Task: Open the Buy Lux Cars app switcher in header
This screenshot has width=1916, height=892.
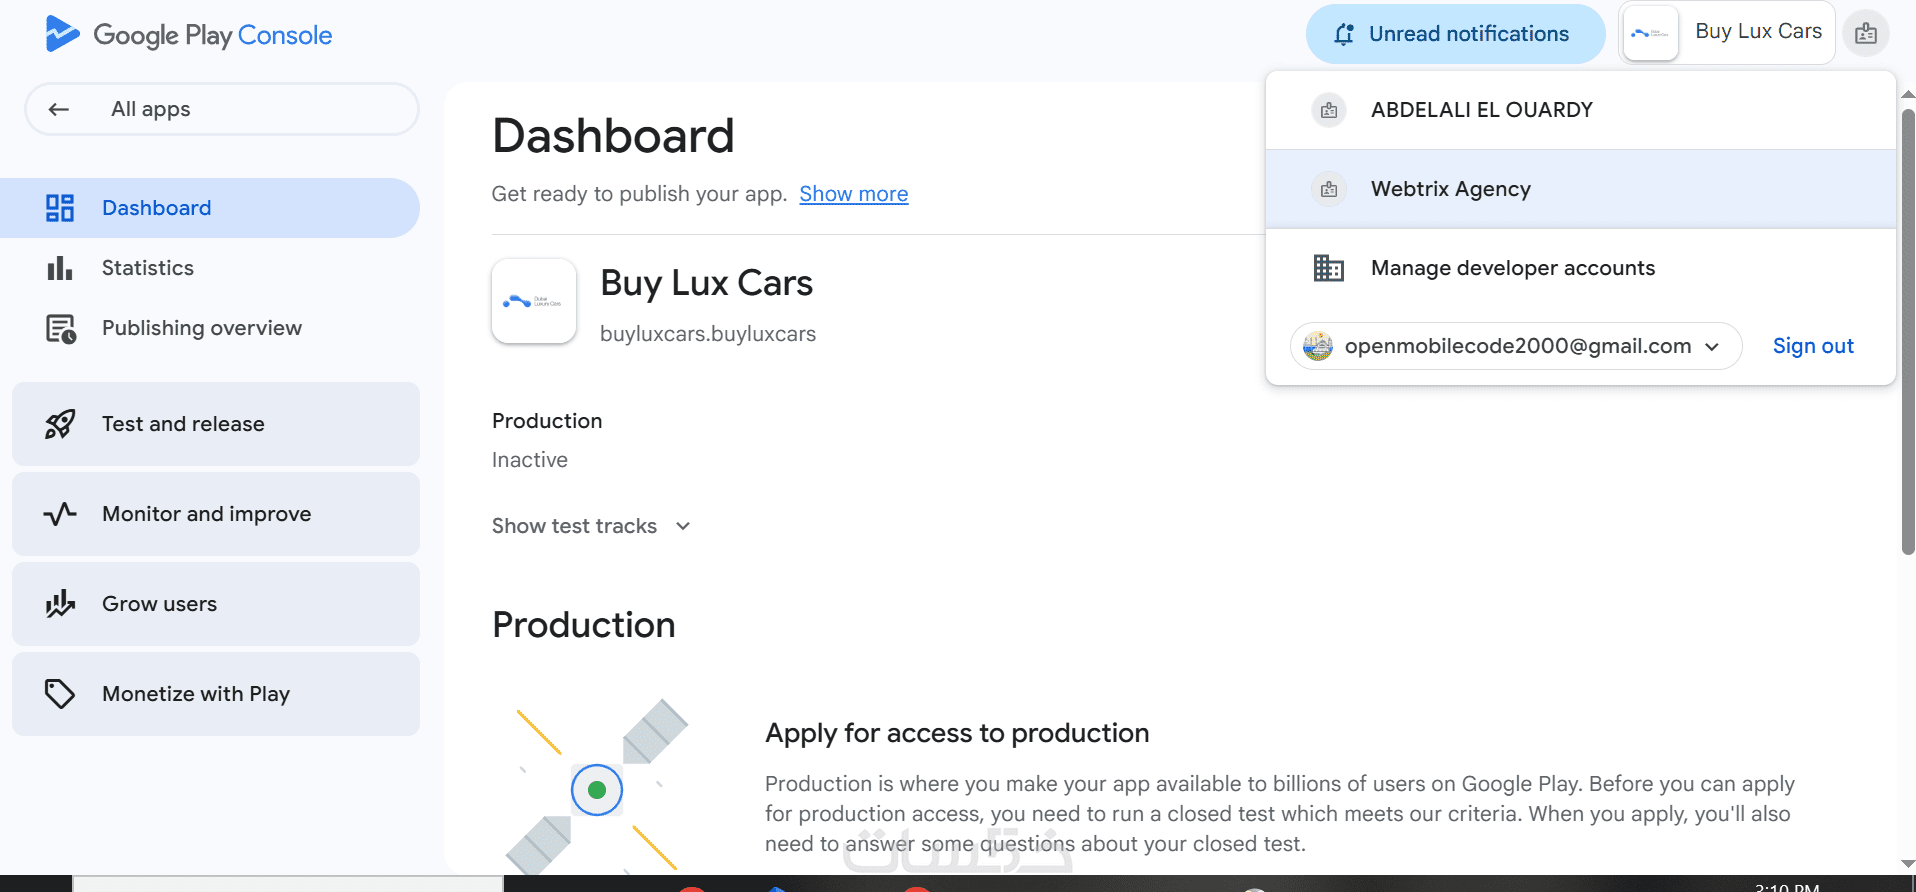Action: 1727,33
